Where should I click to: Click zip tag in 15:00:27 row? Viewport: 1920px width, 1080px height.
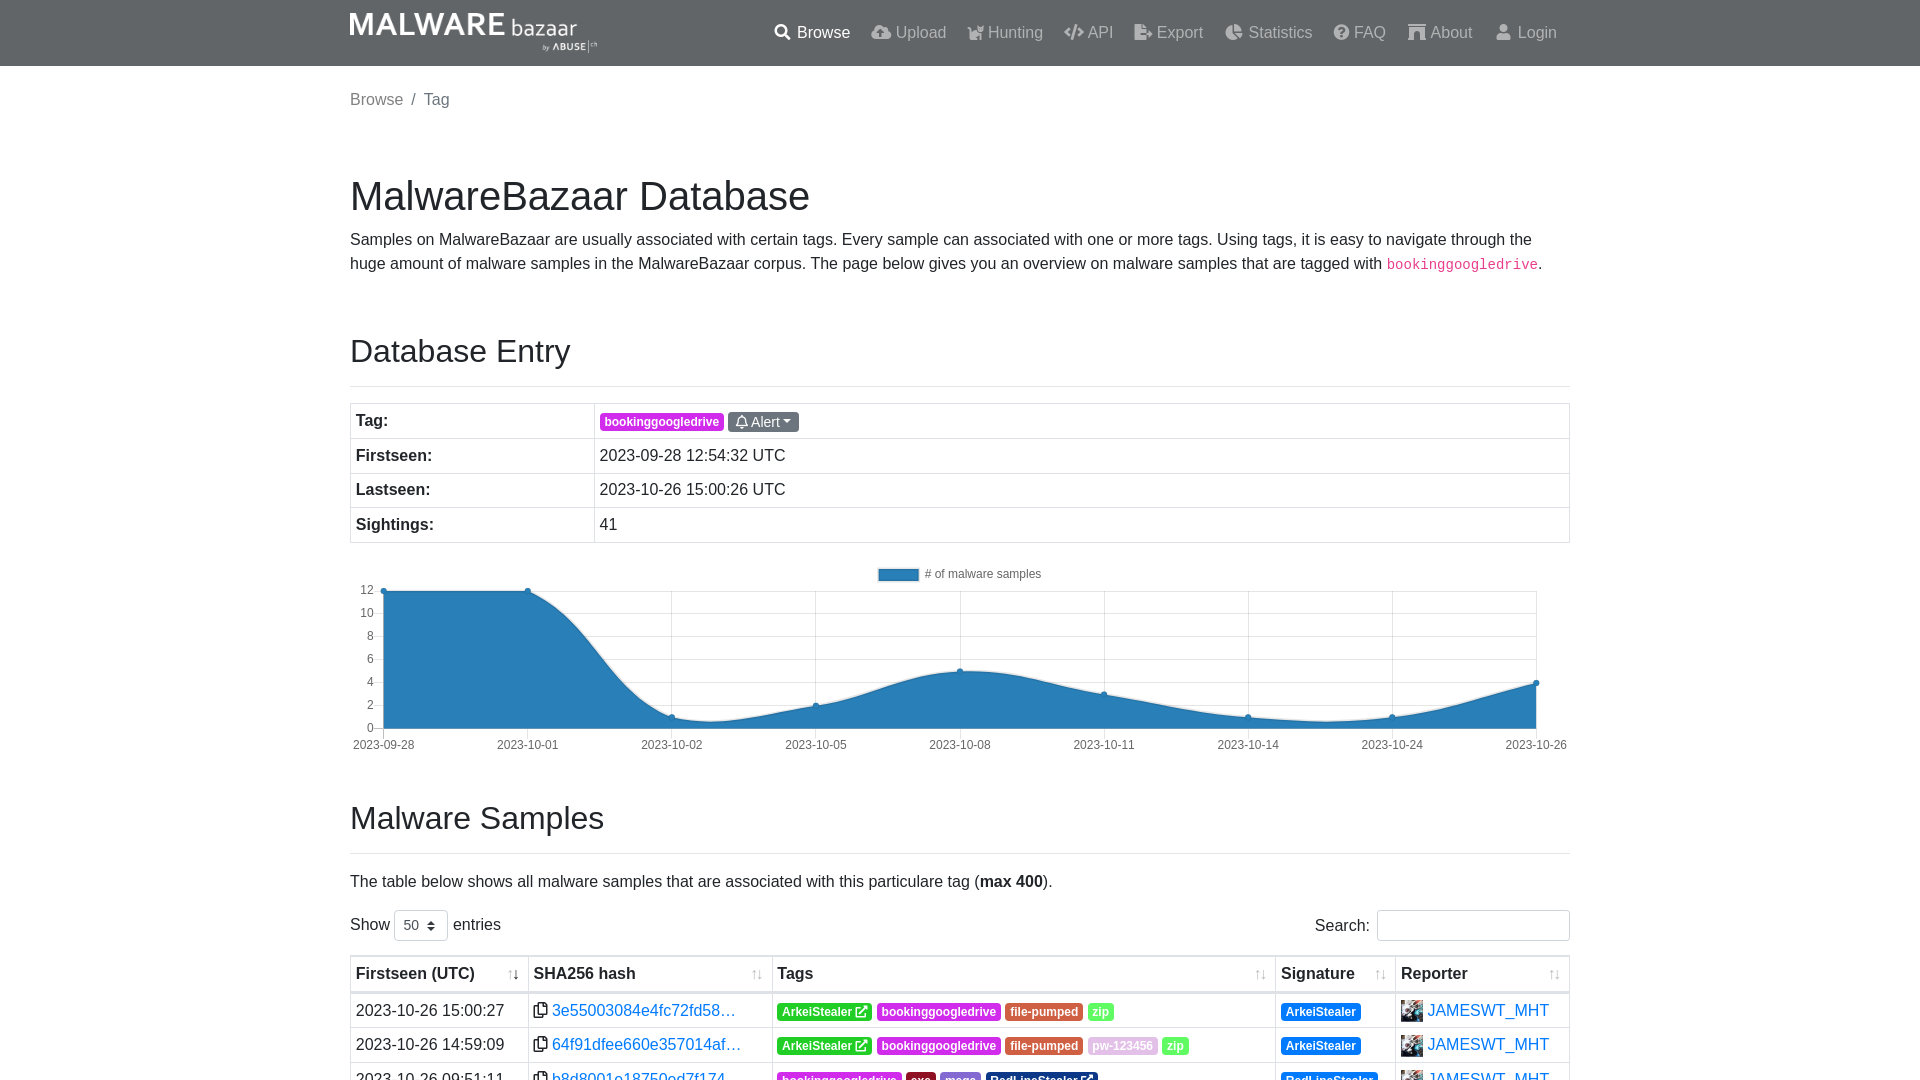(1101, 1012)
